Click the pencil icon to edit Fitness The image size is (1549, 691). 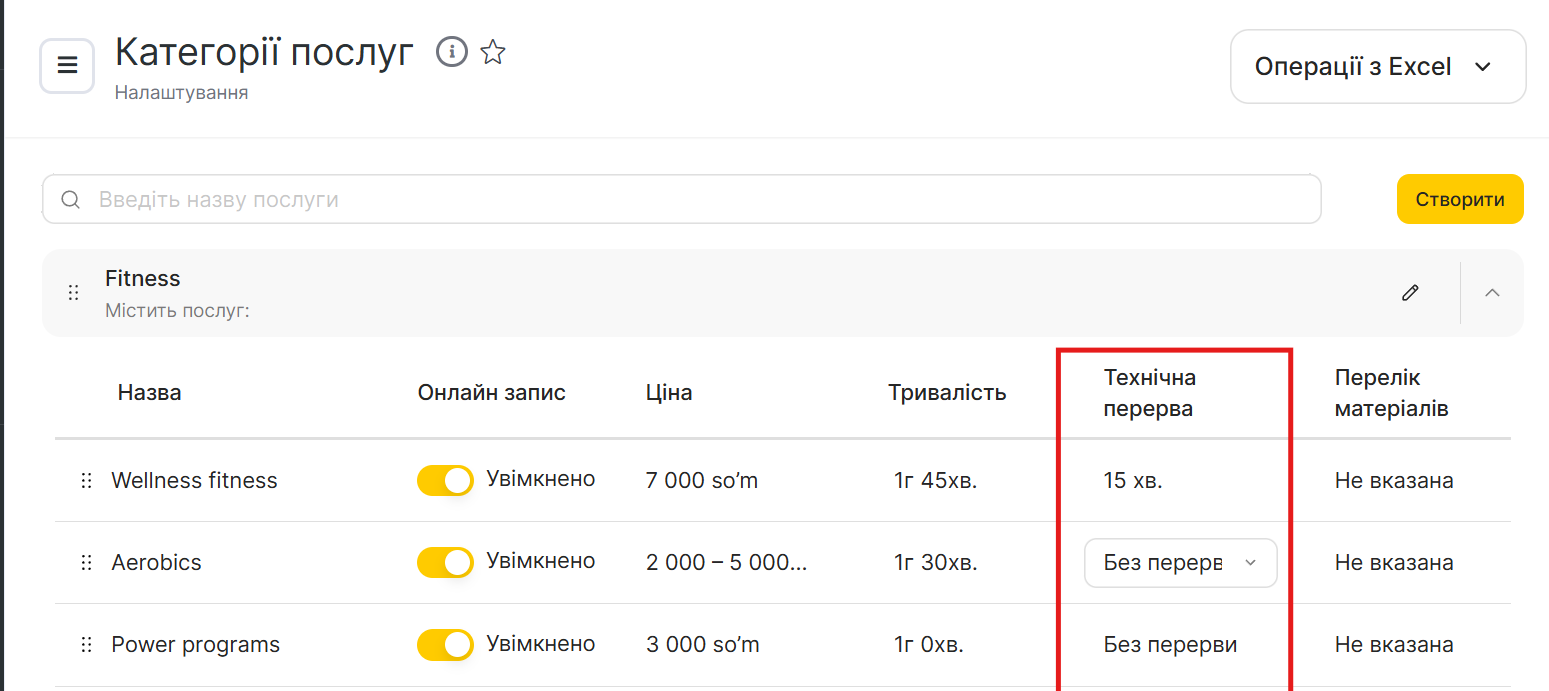(x=1410, y=293)
